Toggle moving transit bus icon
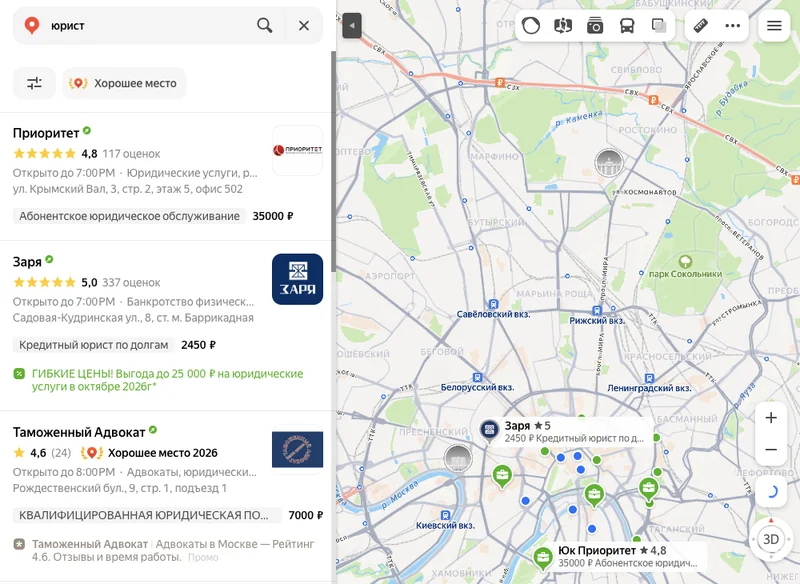Screen dimensions: 800x584 tap(627, 26)
